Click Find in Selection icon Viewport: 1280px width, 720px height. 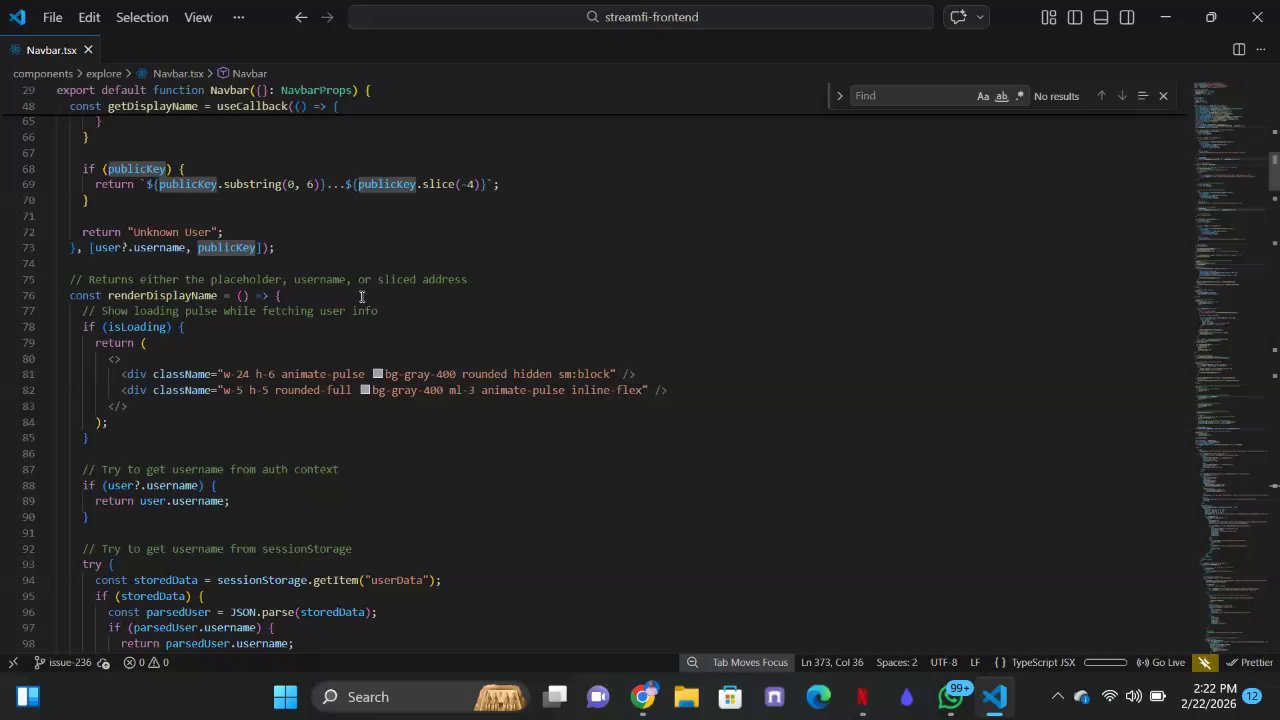[1142, 96]
